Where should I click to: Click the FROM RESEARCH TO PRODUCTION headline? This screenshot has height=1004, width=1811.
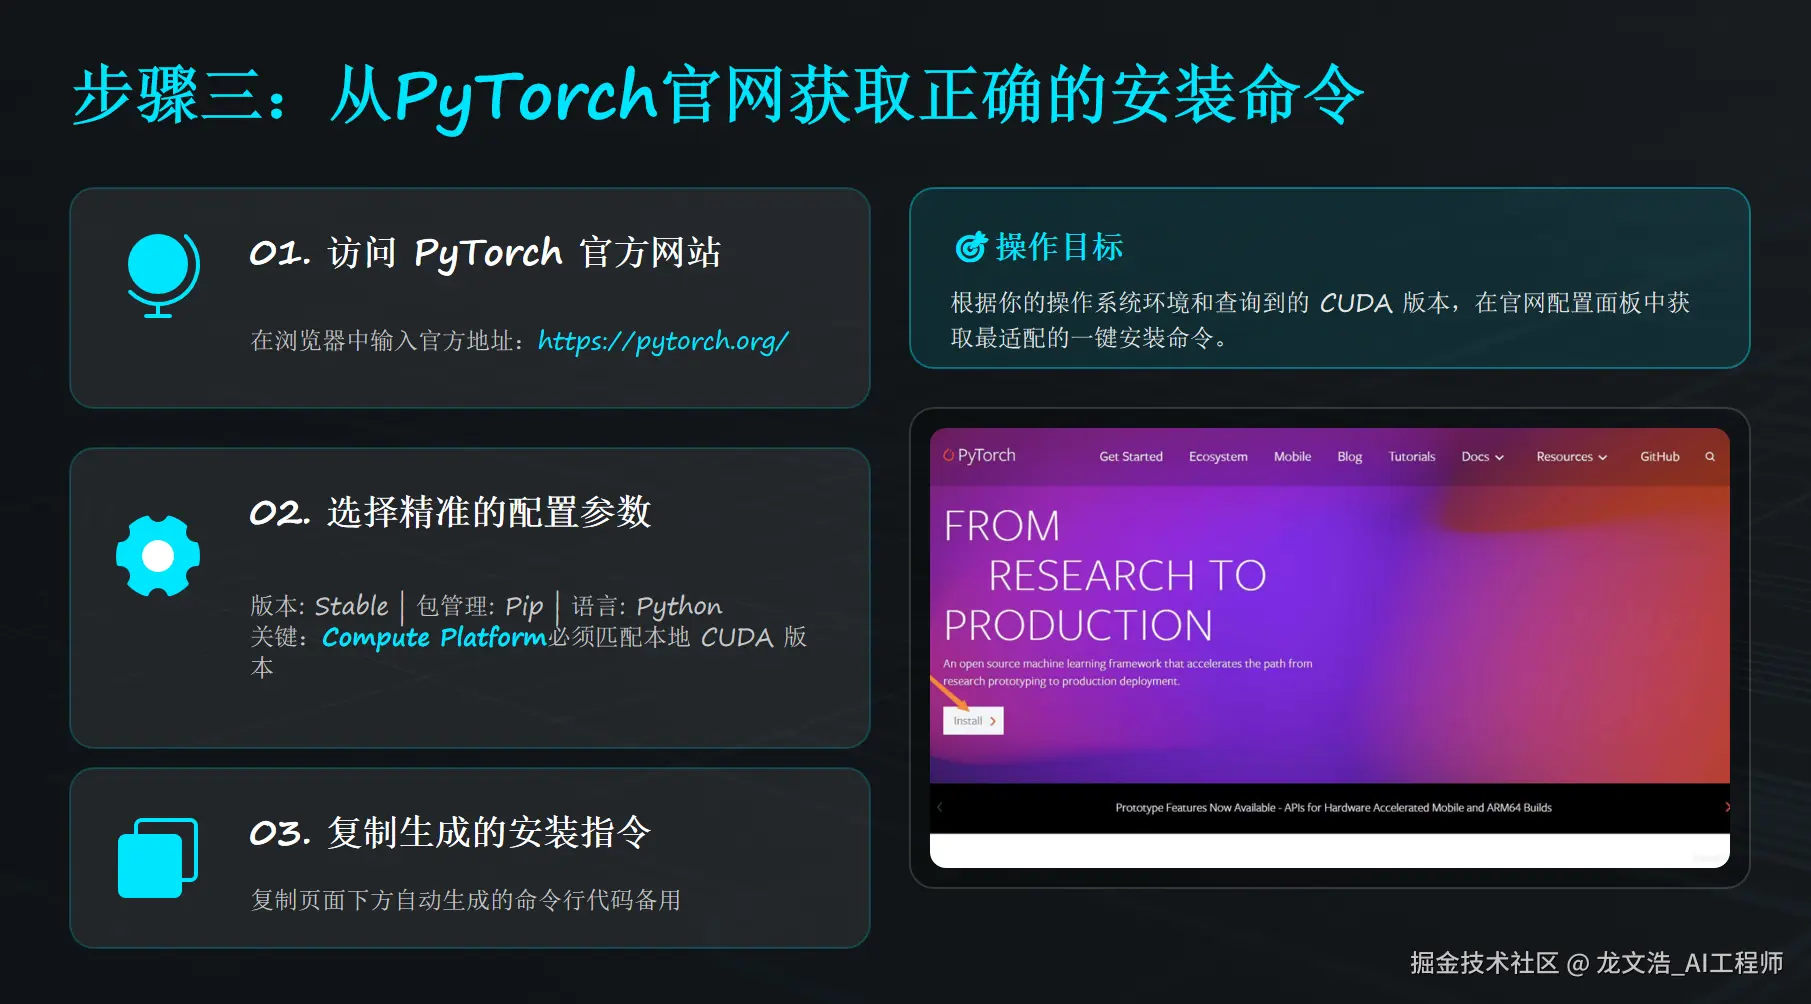pyautogui.click(x=1105, y=576)
